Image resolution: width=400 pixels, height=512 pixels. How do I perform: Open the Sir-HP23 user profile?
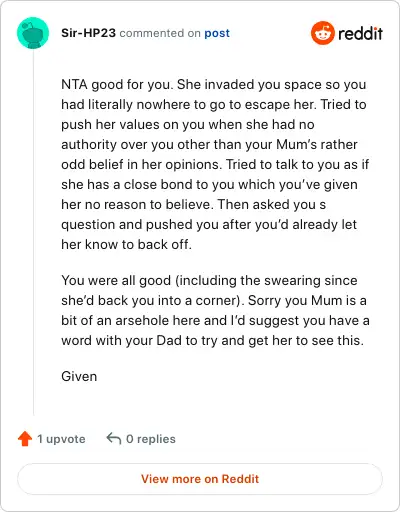[x=88, y=33]
